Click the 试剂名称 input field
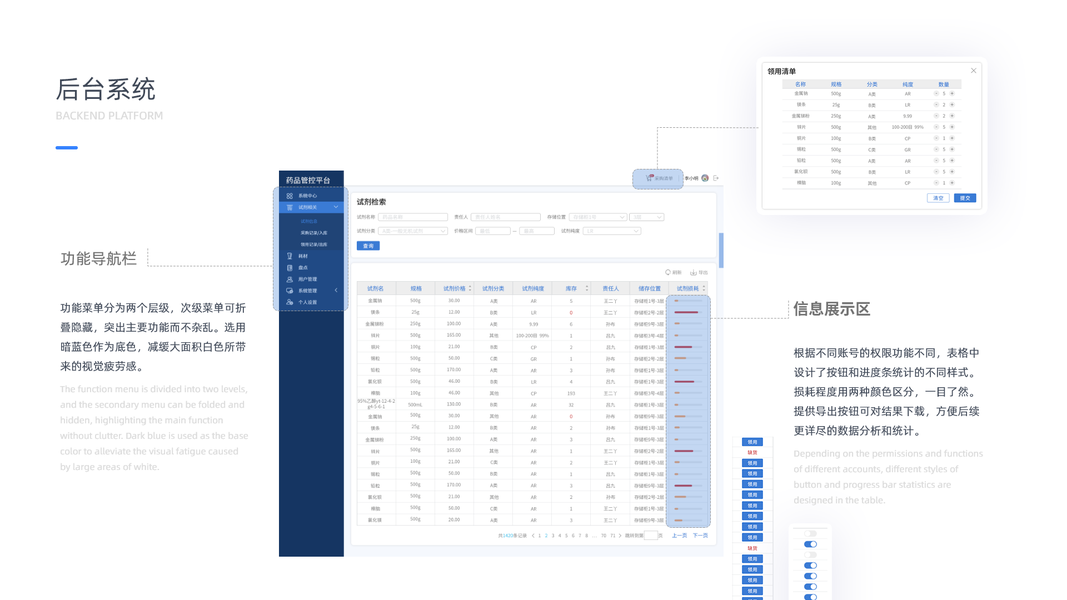 tap(413, 217)
